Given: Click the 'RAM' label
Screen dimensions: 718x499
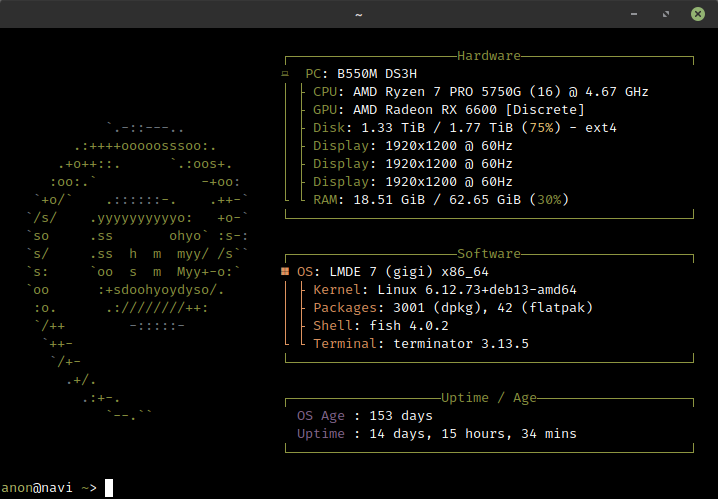Looking at the screenshot, I should [x=325, y=200].
